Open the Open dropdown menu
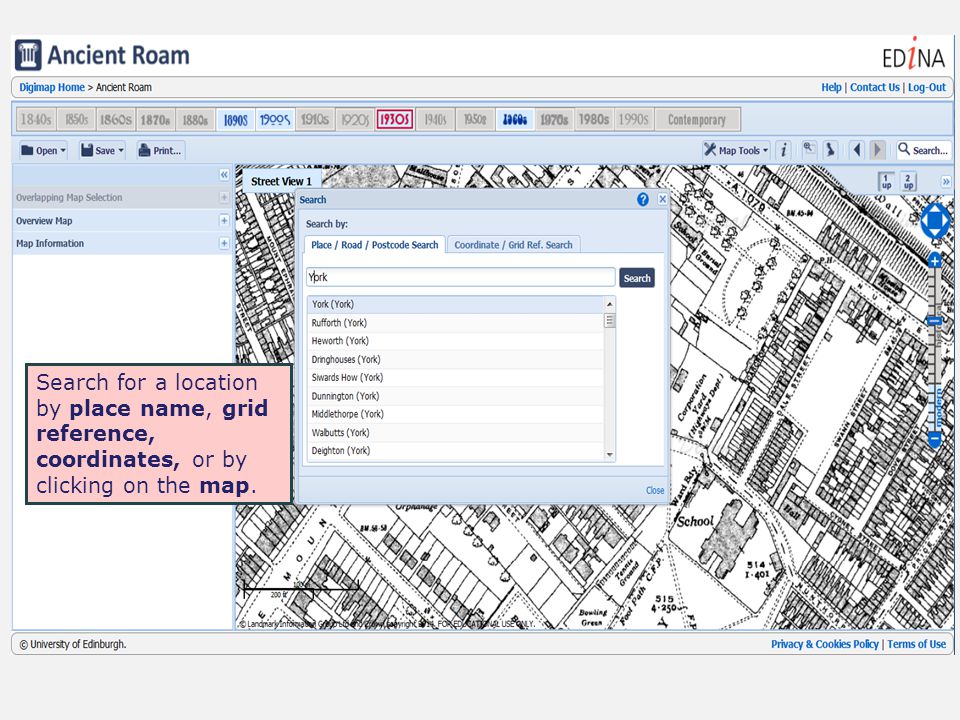 point(43,151)
